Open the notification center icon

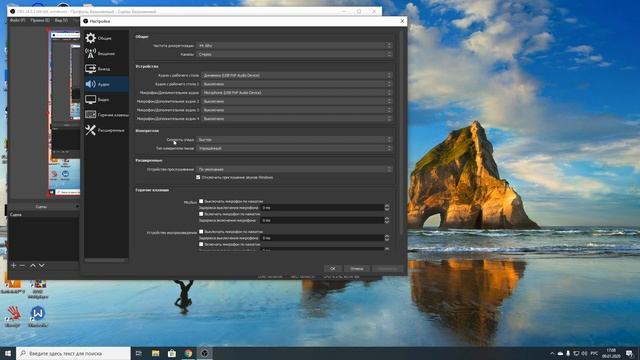coord(629,353)
